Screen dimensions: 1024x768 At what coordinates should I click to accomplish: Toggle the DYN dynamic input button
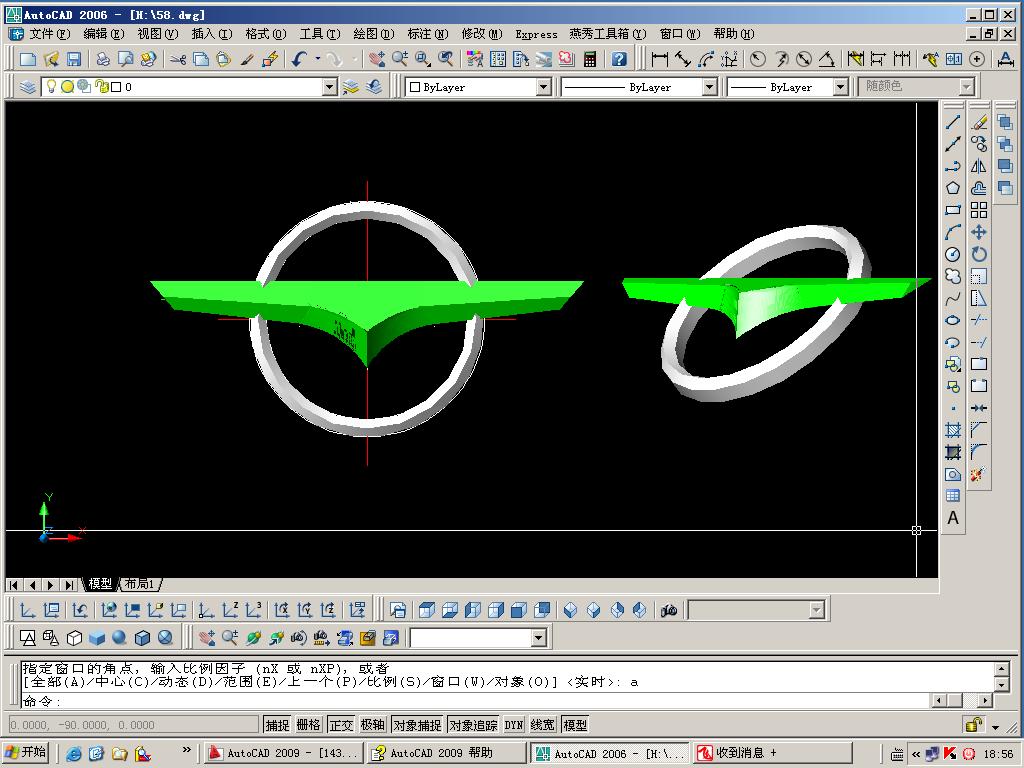(514, 725)
